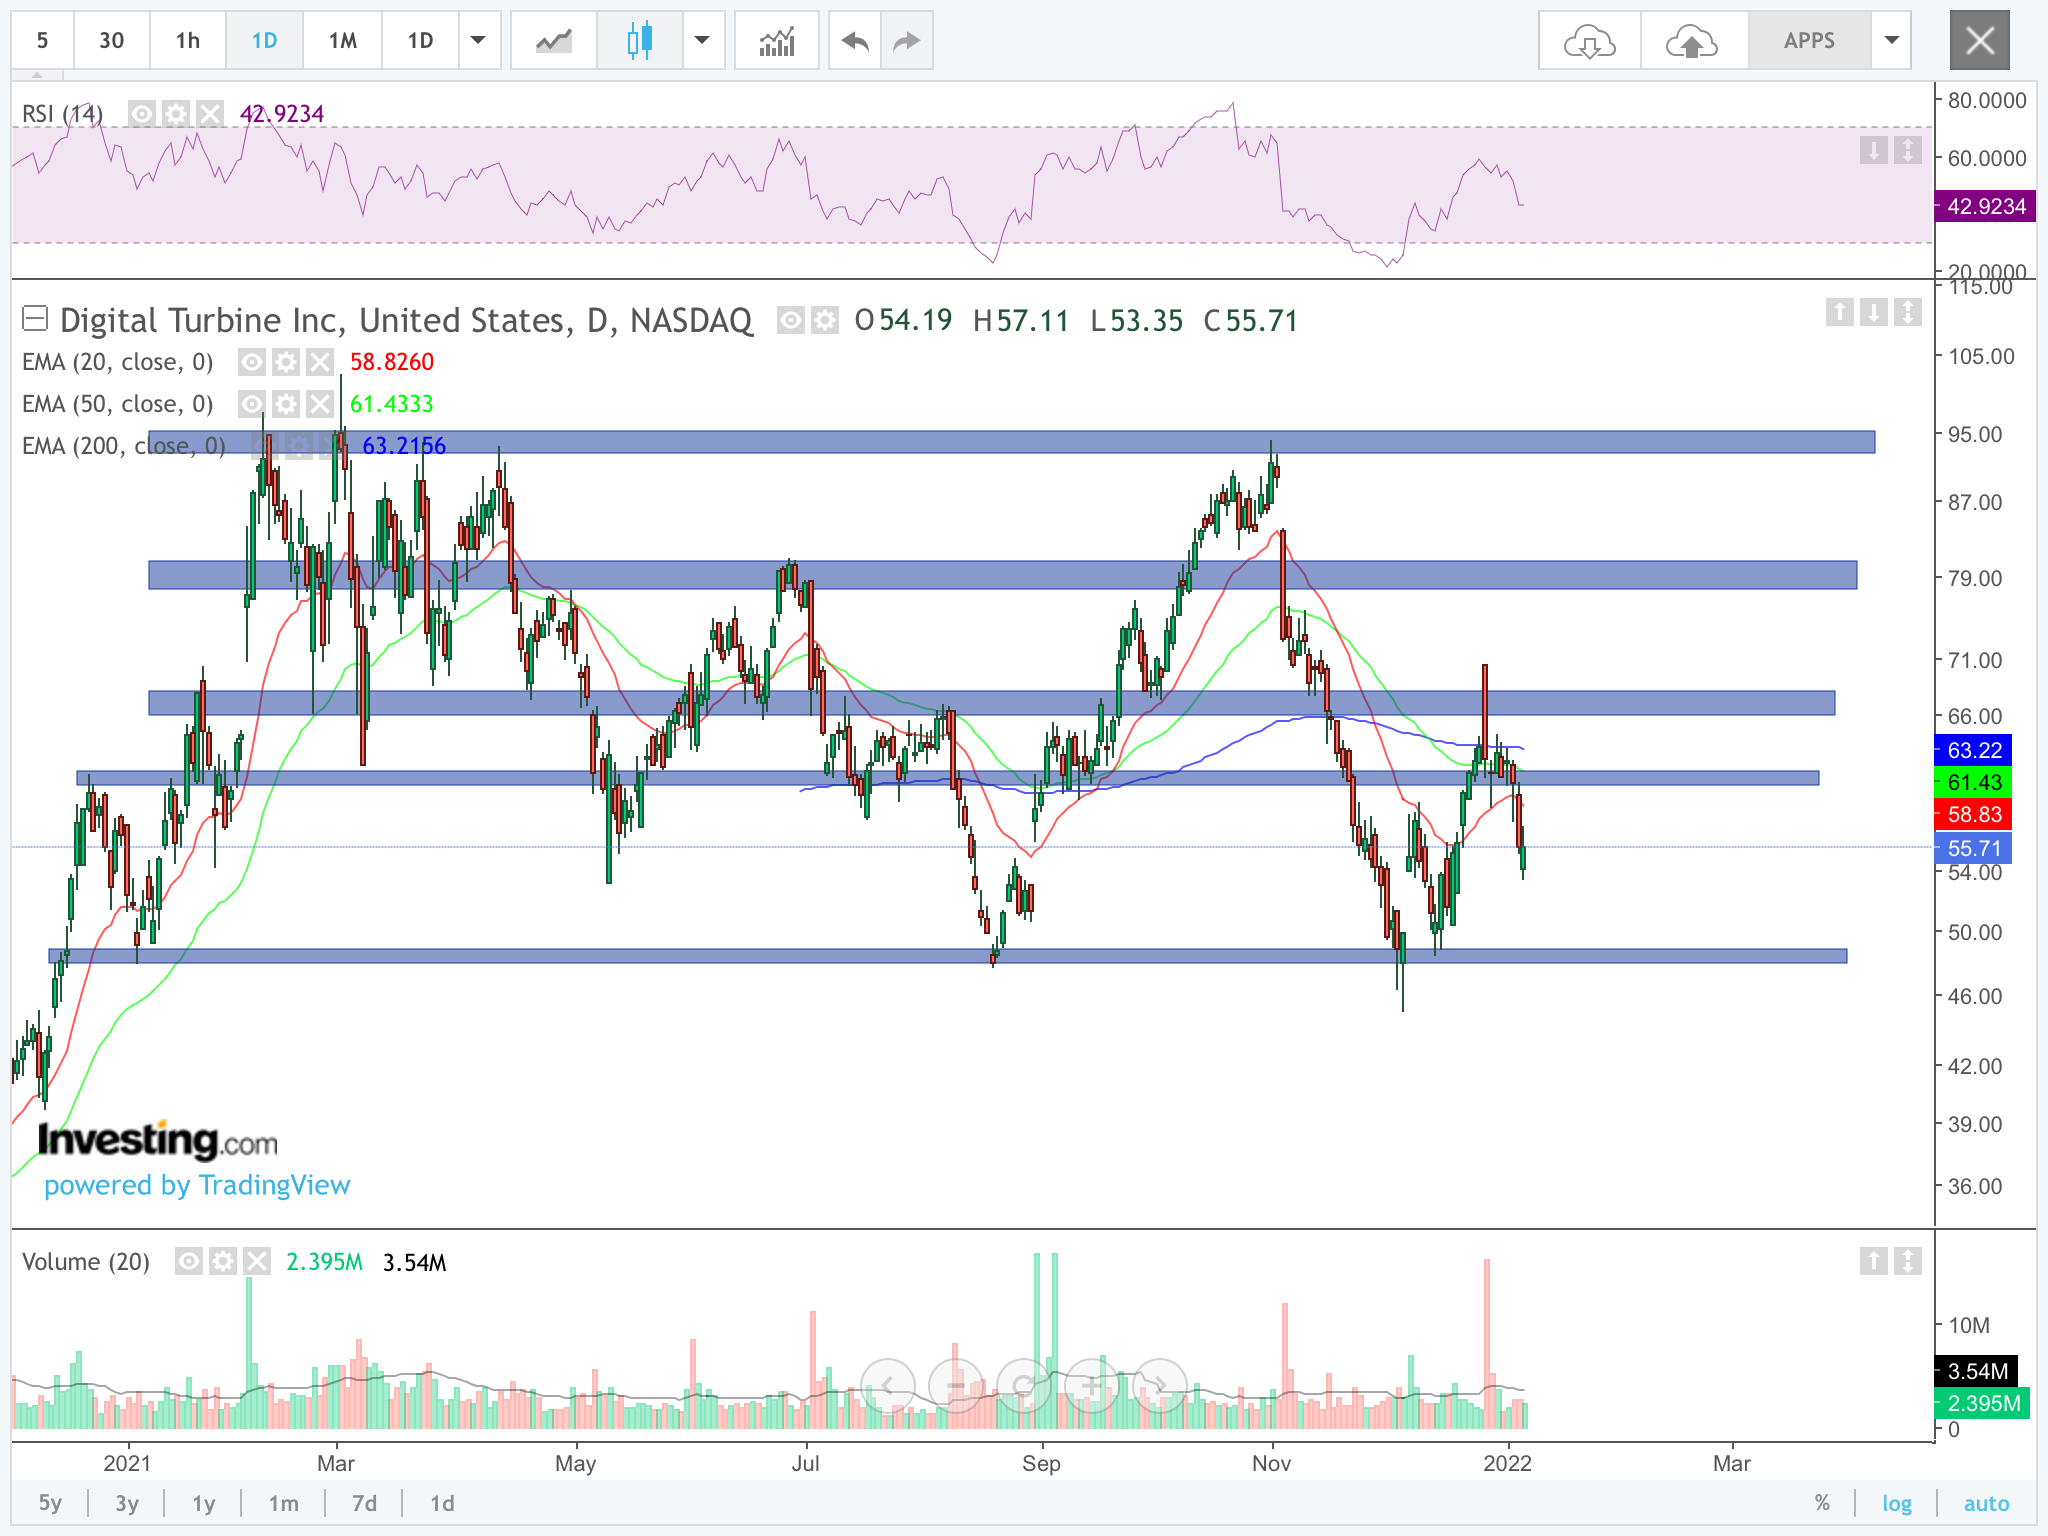Toggle the Volume indicator visibility eye
Screen dimensions: 2048x1536
pos(189,1261)
